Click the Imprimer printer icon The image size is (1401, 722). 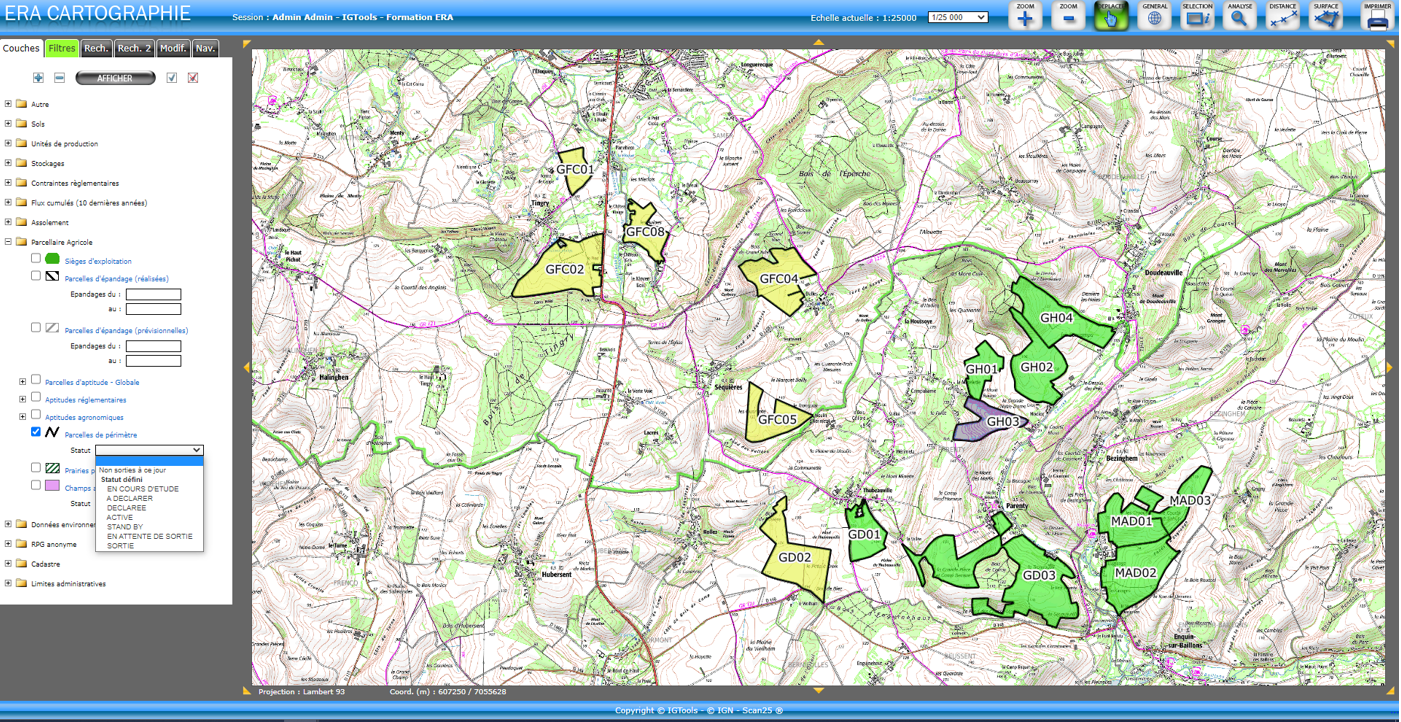click(x=1377, y=17)
